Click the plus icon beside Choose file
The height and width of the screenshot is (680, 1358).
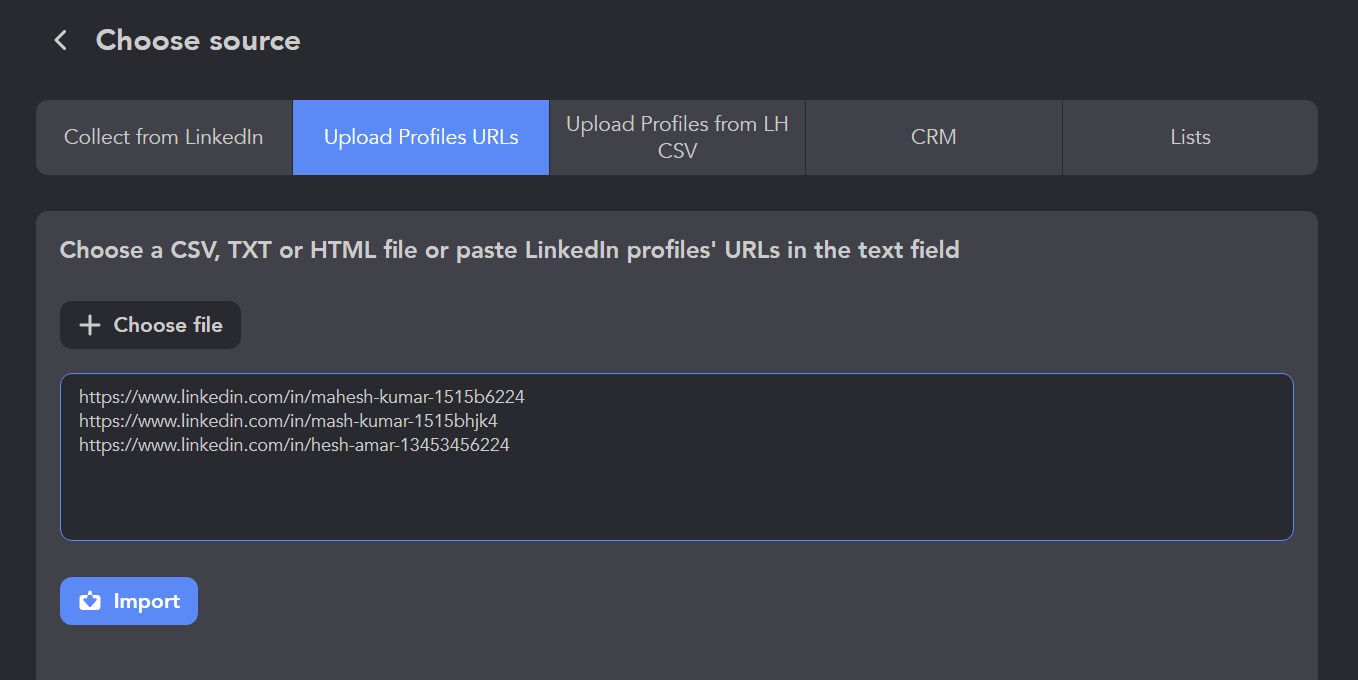90,325
